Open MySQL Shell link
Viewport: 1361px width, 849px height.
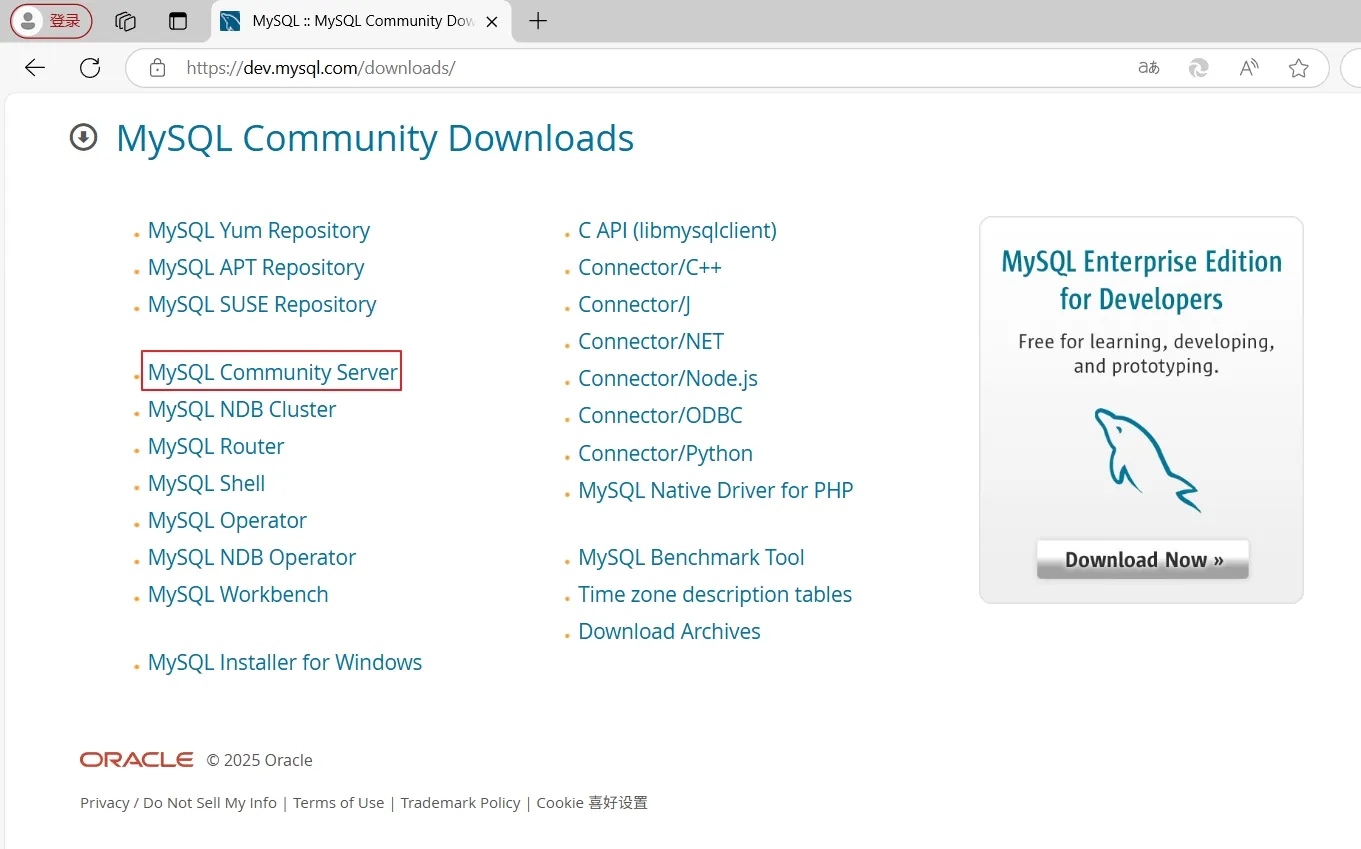[207, 483]
